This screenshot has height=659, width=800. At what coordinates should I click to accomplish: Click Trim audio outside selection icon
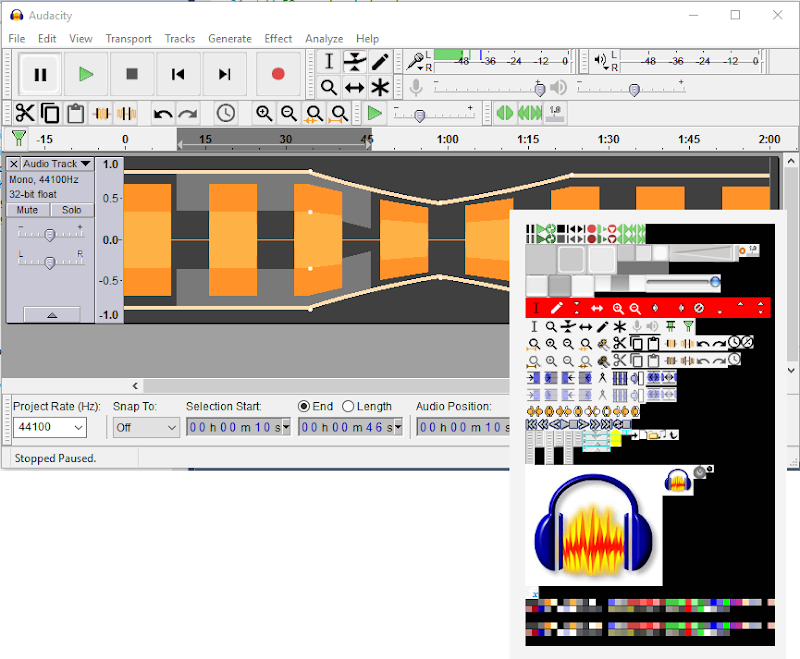pos(101,113)
